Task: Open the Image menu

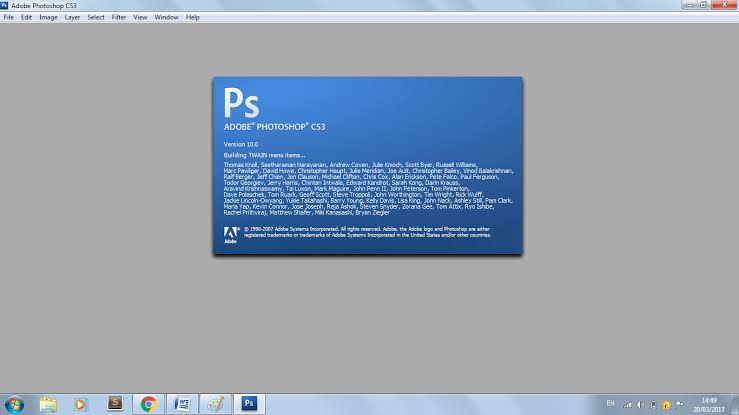Action: (48, 17)
